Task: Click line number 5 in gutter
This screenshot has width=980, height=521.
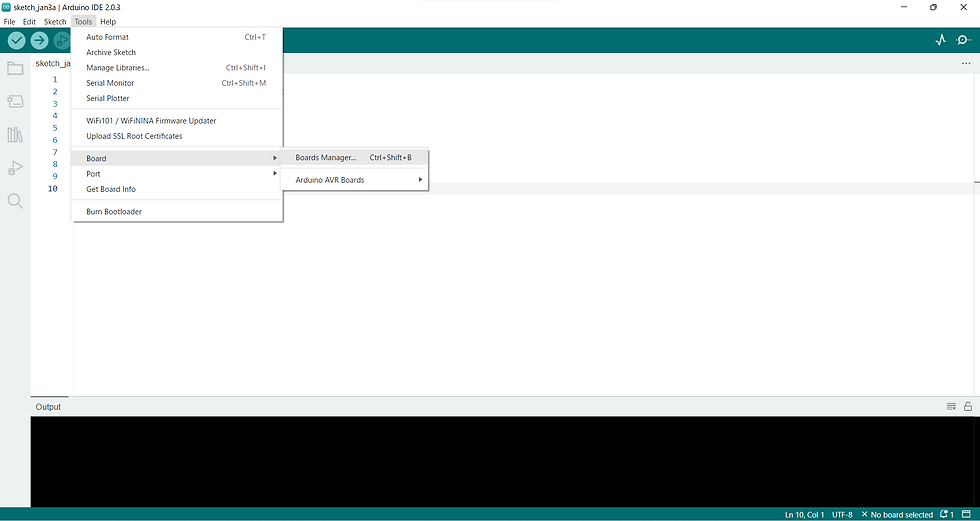Action: (x=55, y=128)
